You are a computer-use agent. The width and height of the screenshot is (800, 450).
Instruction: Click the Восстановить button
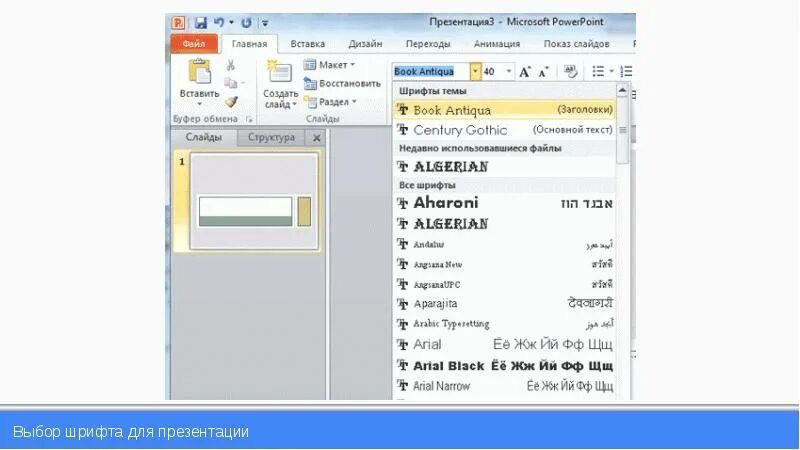[x=342, y=83]
